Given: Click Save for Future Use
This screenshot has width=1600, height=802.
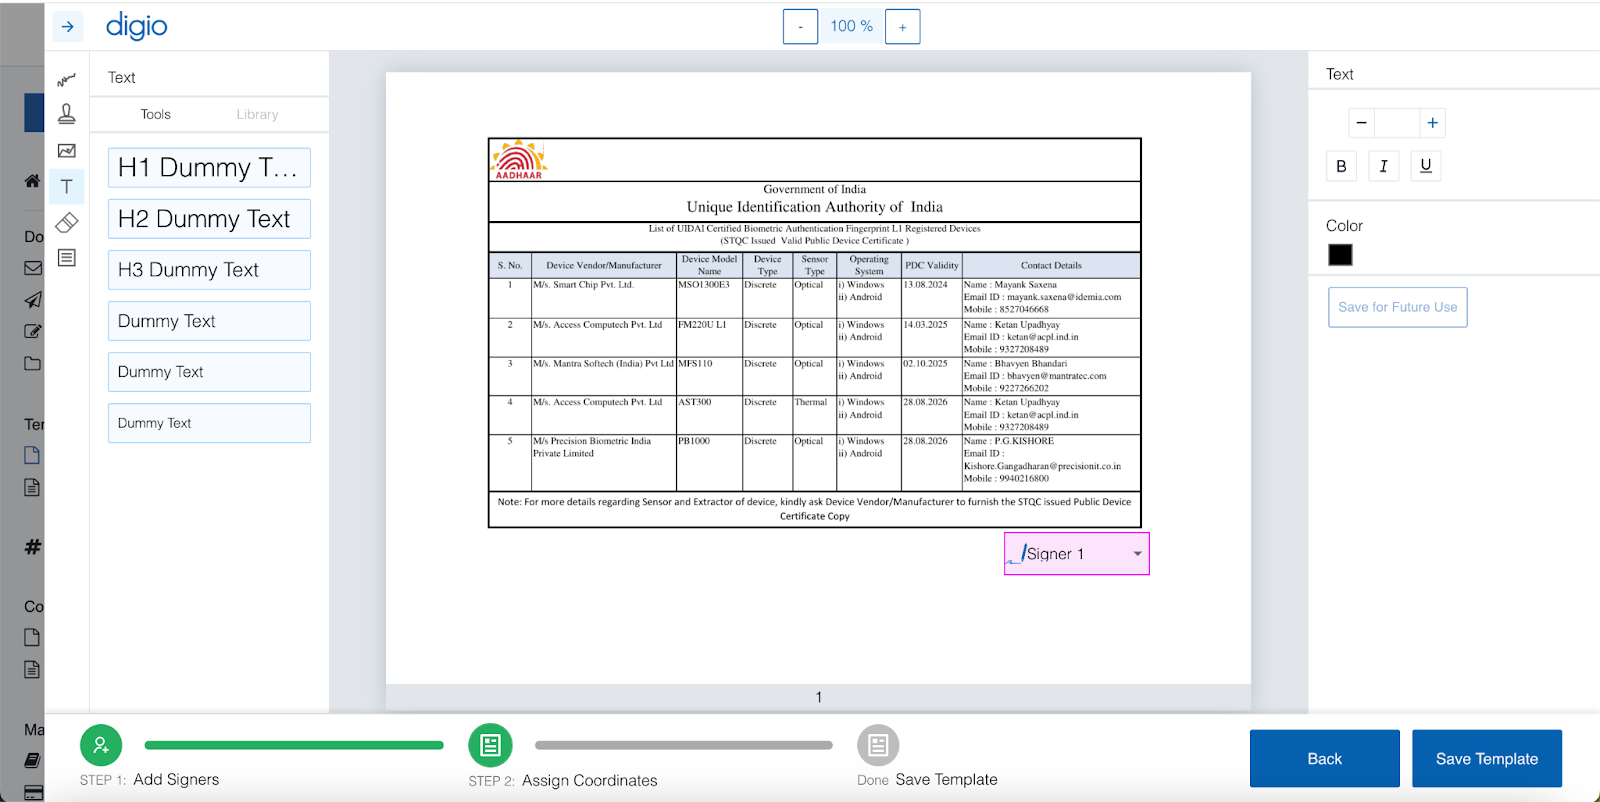Looking at the screenshot, I should 1397,307.
